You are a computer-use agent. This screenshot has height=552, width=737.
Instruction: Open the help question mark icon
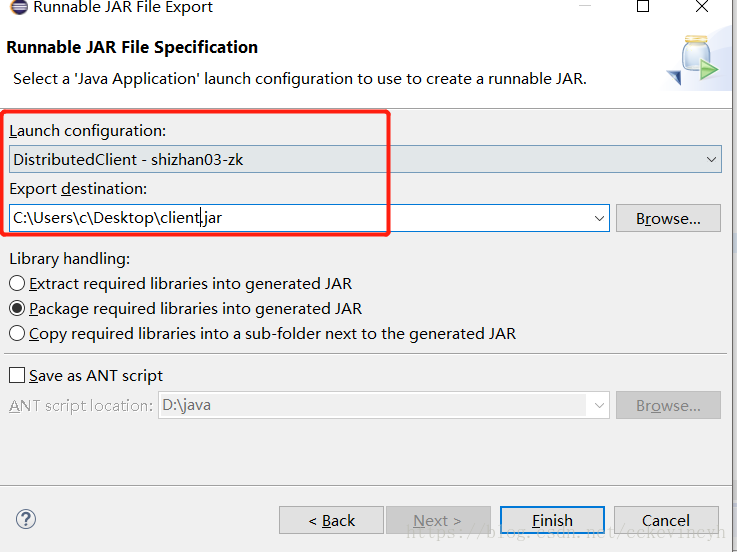point(26,520)
